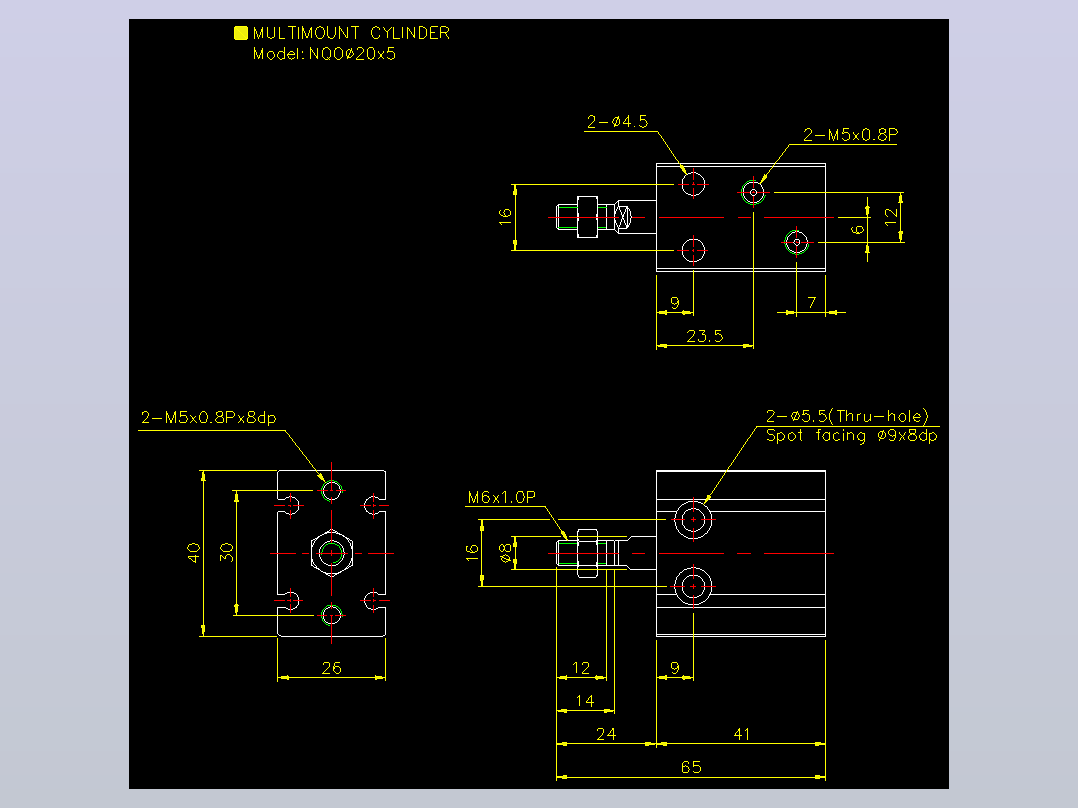
Task: Select the "16" dimension next to "ø8"
Action: pyautogui.click(x=472, y=553)
